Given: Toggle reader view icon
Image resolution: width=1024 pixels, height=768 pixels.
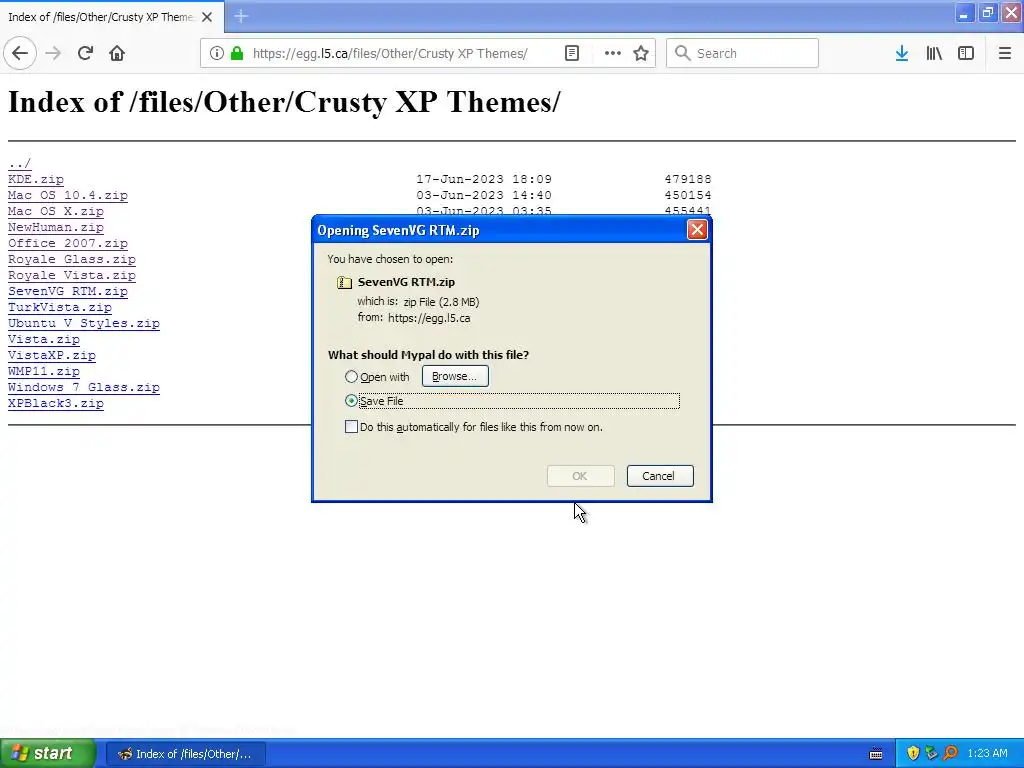Looking at the screenshot, I should [x=571, y=53].
